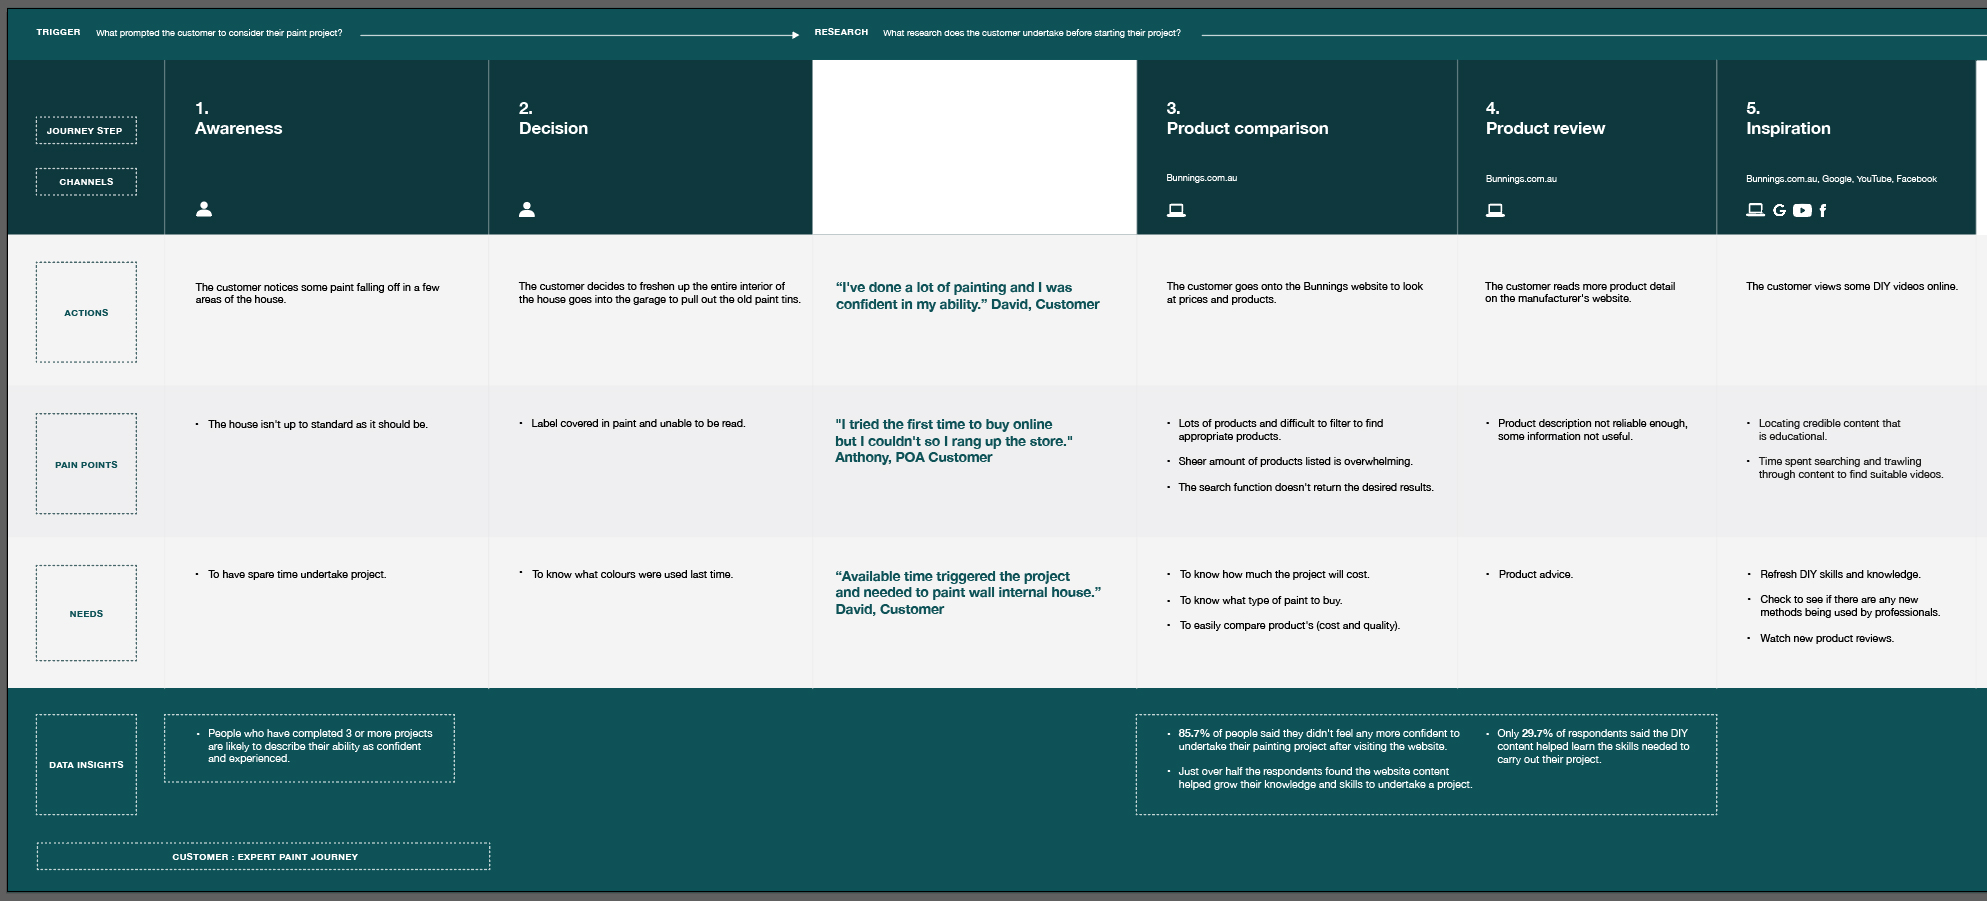Click Anthony's "I tried the first time" quote
The height and width of the screenshot is (901, 1987).
(954, 440)
